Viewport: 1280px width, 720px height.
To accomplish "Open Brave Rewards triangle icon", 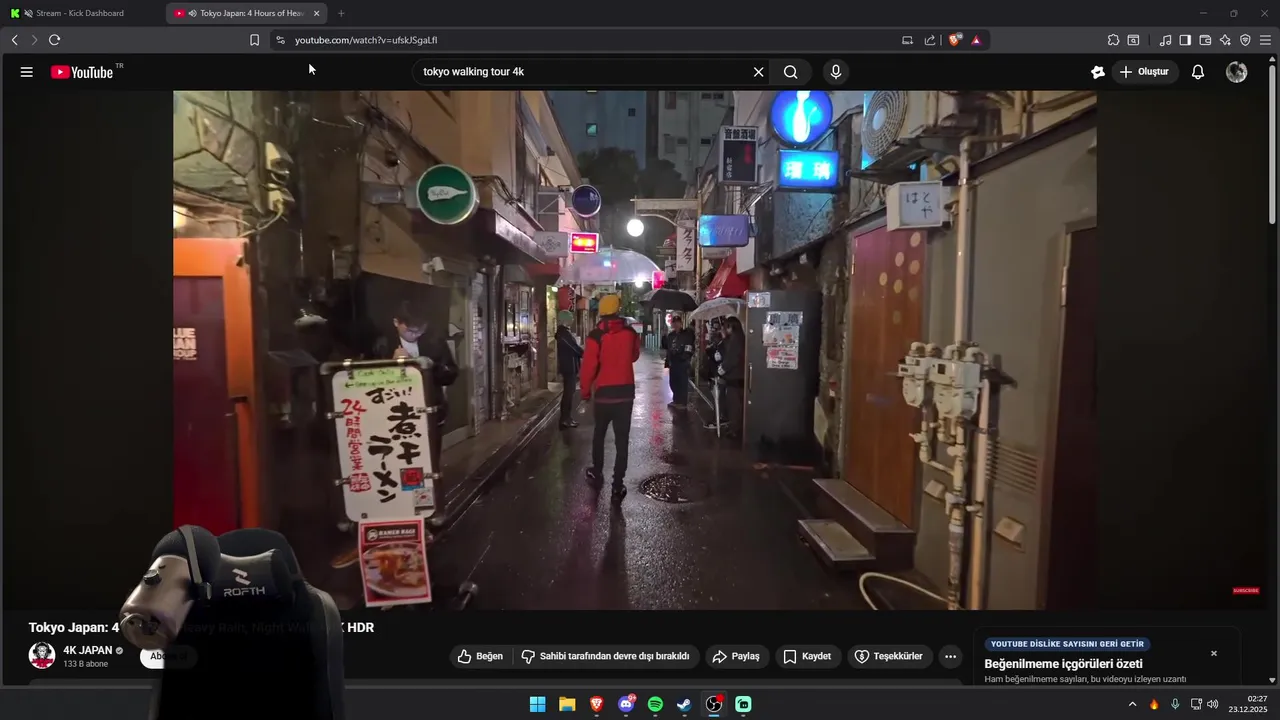I will tap(976, 40).
